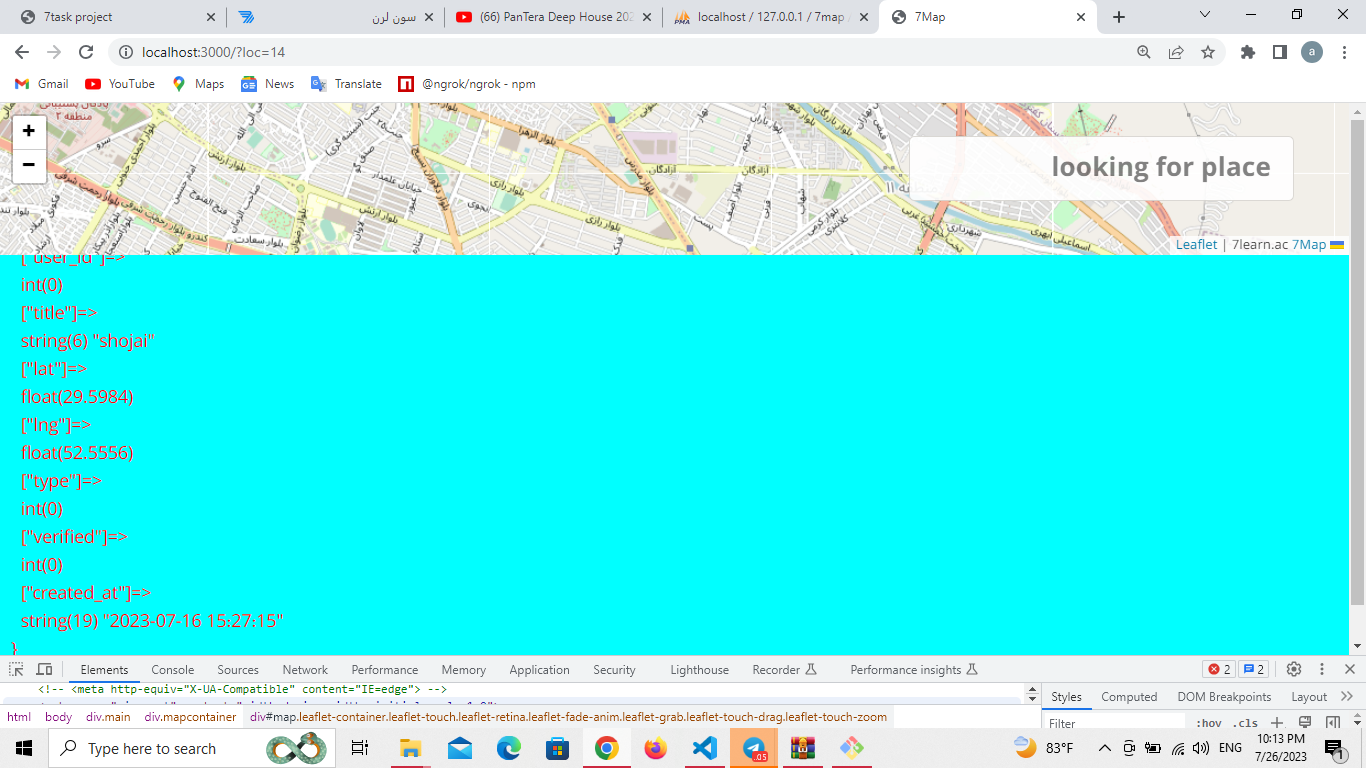
Task: Open Firefox from the taskbar
Action: click(x=656, y=748)
